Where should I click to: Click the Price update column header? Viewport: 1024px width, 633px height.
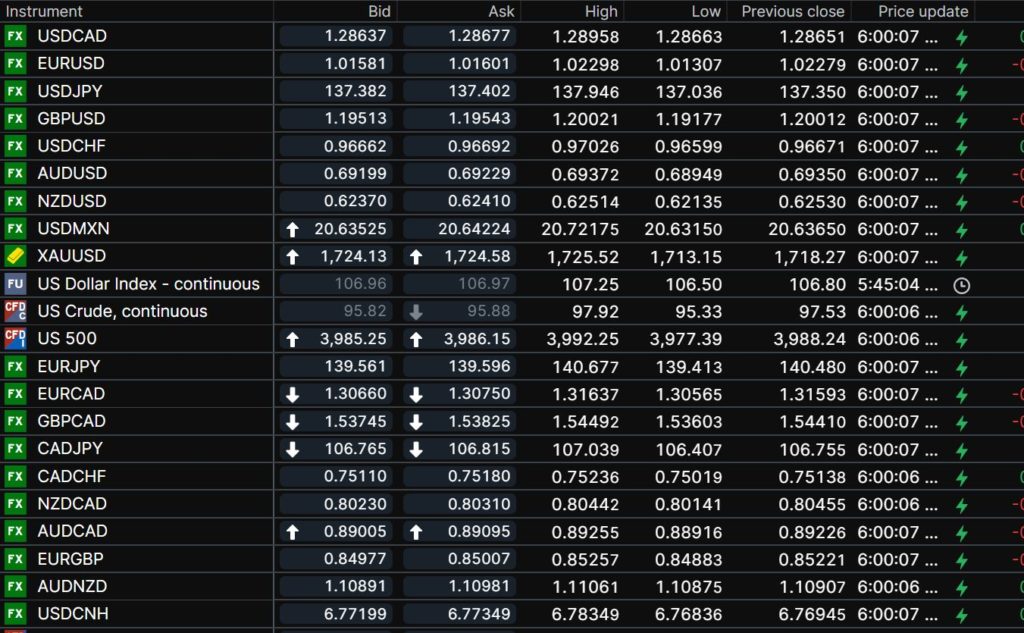(922, 12)
